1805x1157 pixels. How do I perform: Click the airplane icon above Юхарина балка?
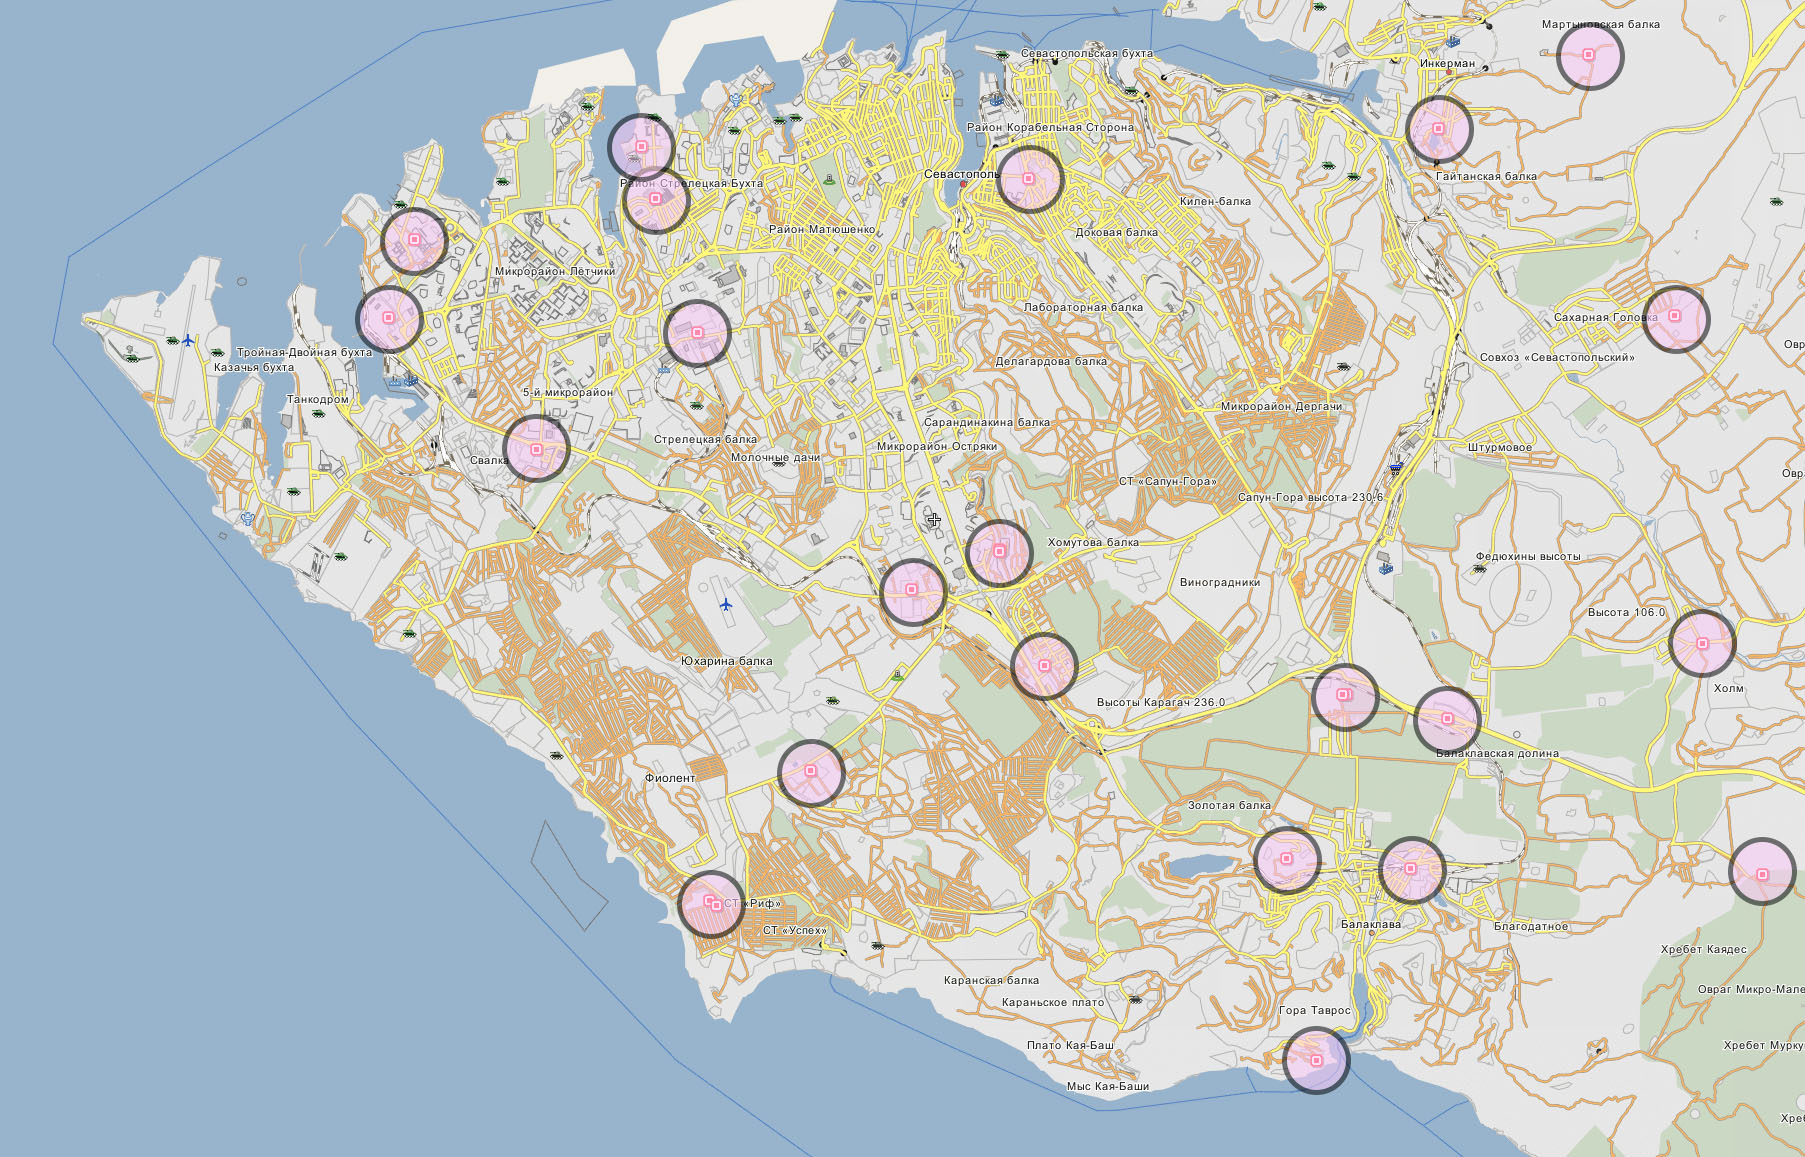[726, 604]
